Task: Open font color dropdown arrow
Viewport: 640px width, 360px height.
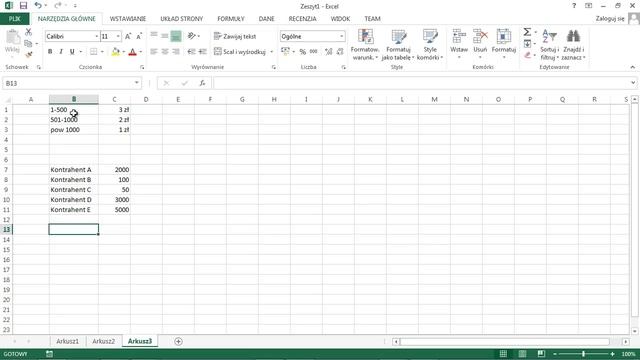Action: [x=140, y=52]
